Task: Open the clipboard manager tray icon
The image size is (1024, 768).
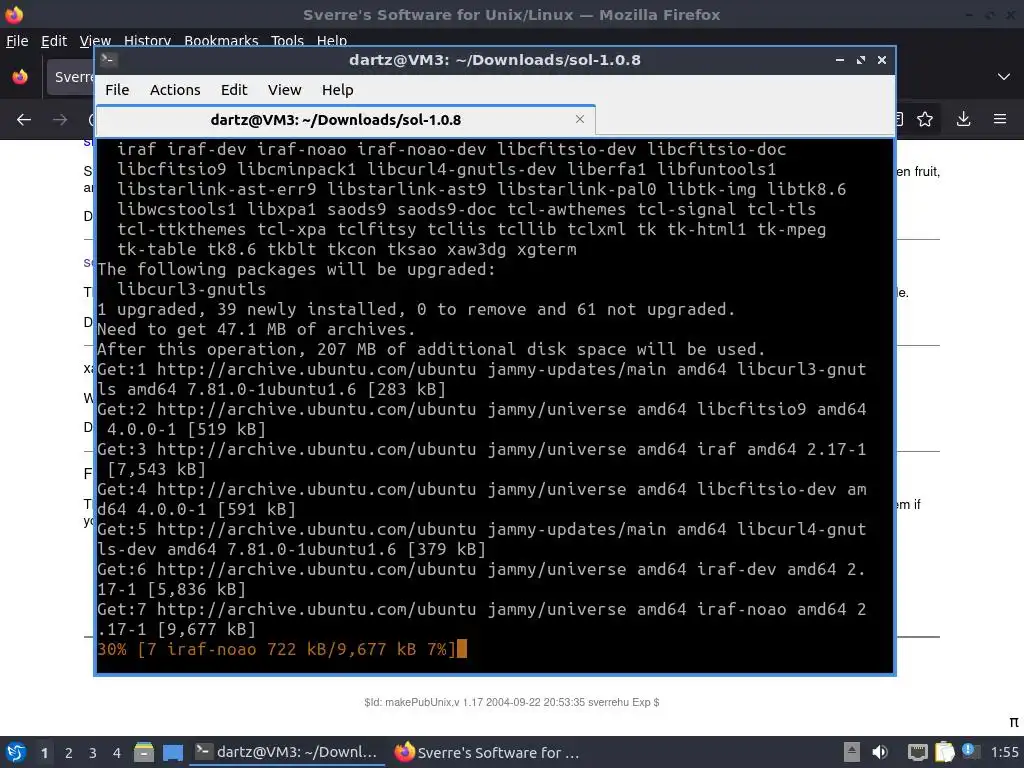Action: coord(944,752)
